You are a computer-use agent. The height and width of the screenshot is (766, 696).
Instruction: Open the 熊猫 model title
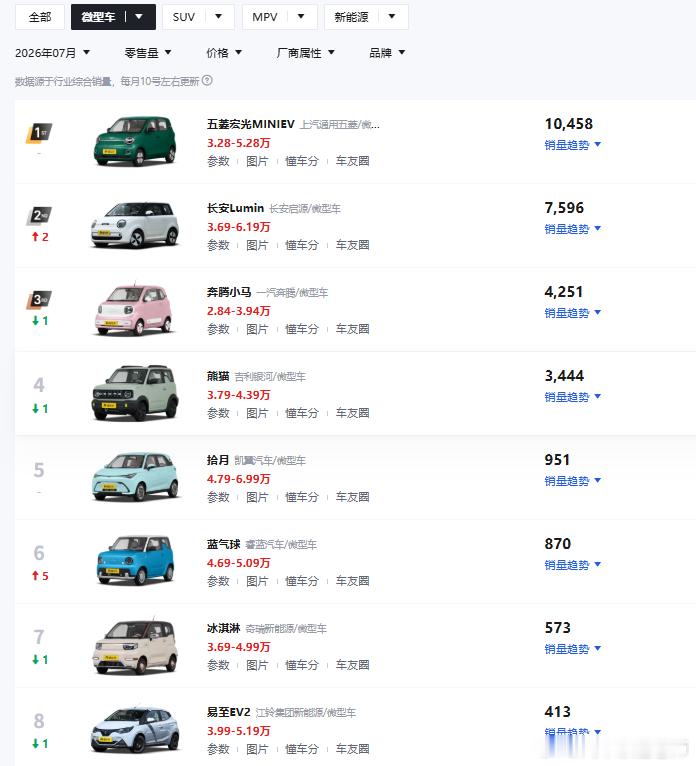click(x=218, y=376)
